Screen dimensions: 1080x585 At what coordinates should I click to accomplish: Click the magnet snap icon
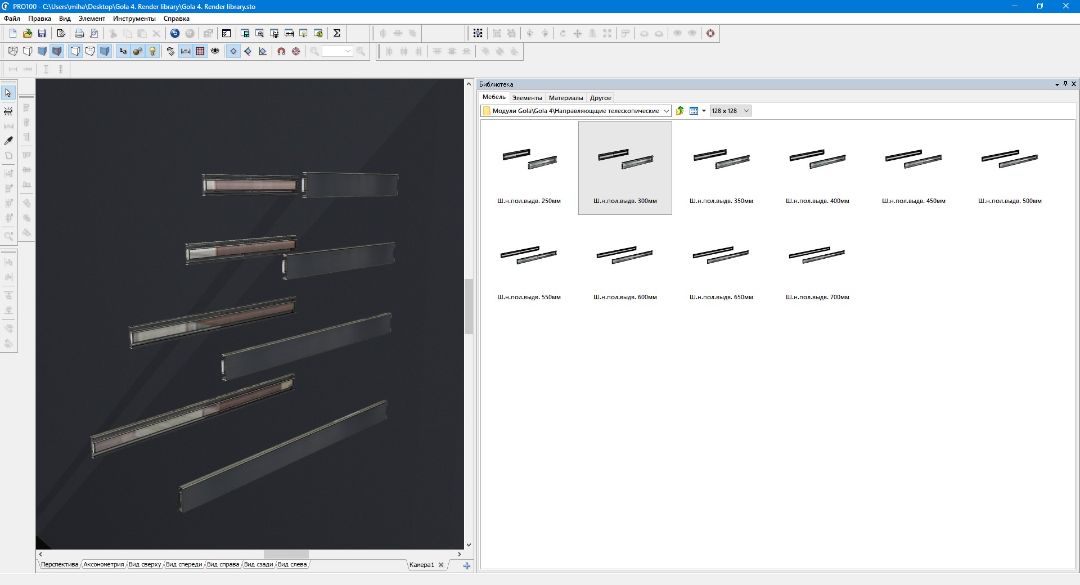[281, 51]
